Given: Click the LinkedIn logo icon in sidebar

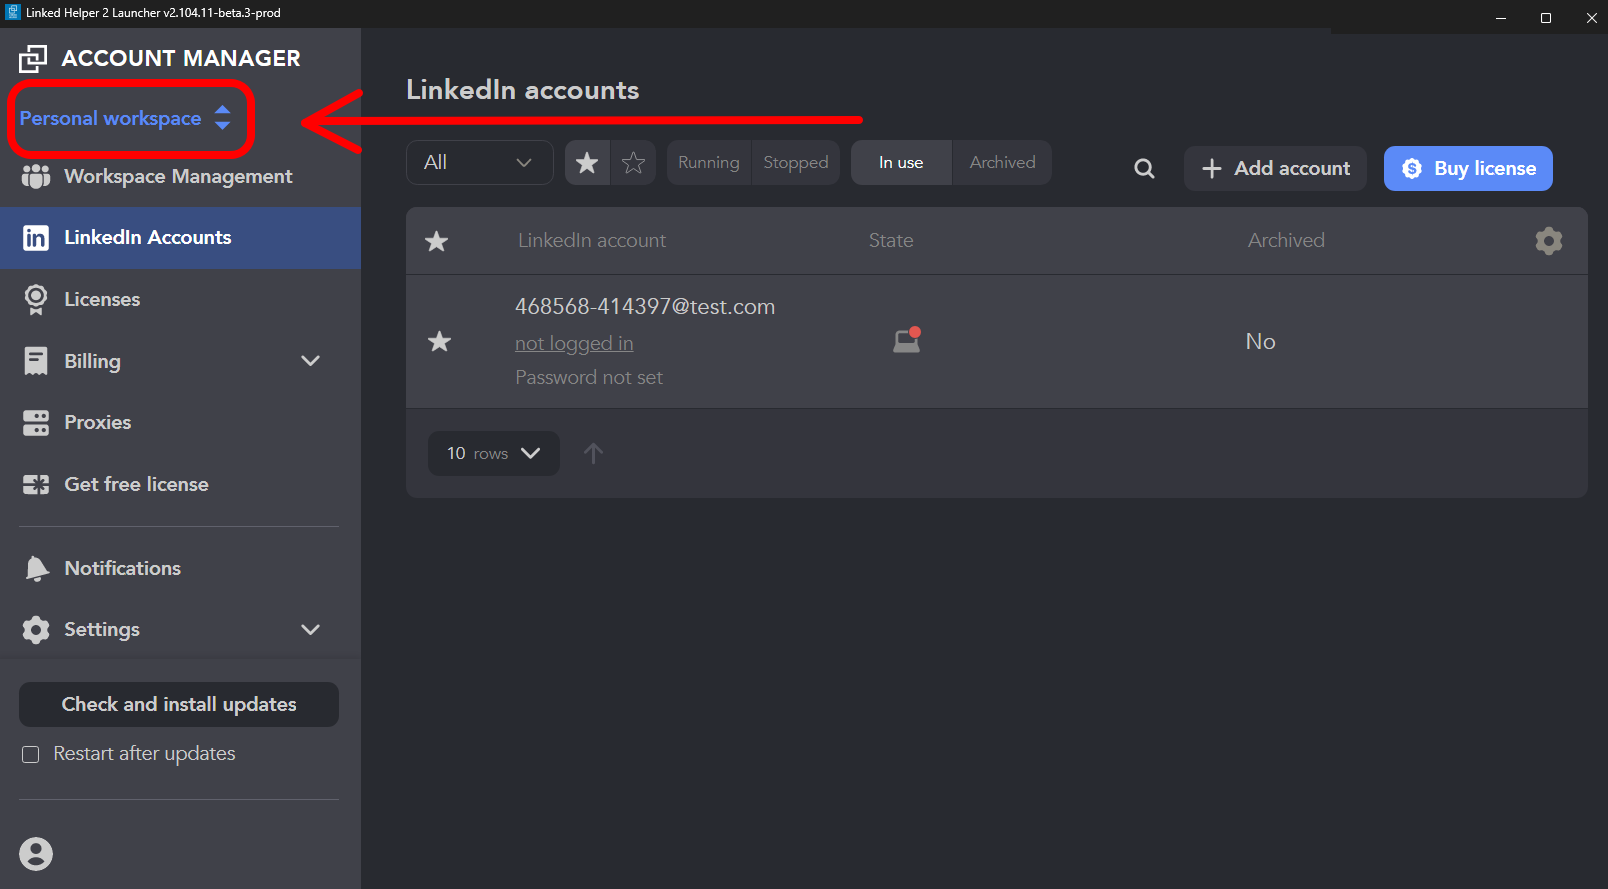Looking at the screenshot, I should click(36, 238).
